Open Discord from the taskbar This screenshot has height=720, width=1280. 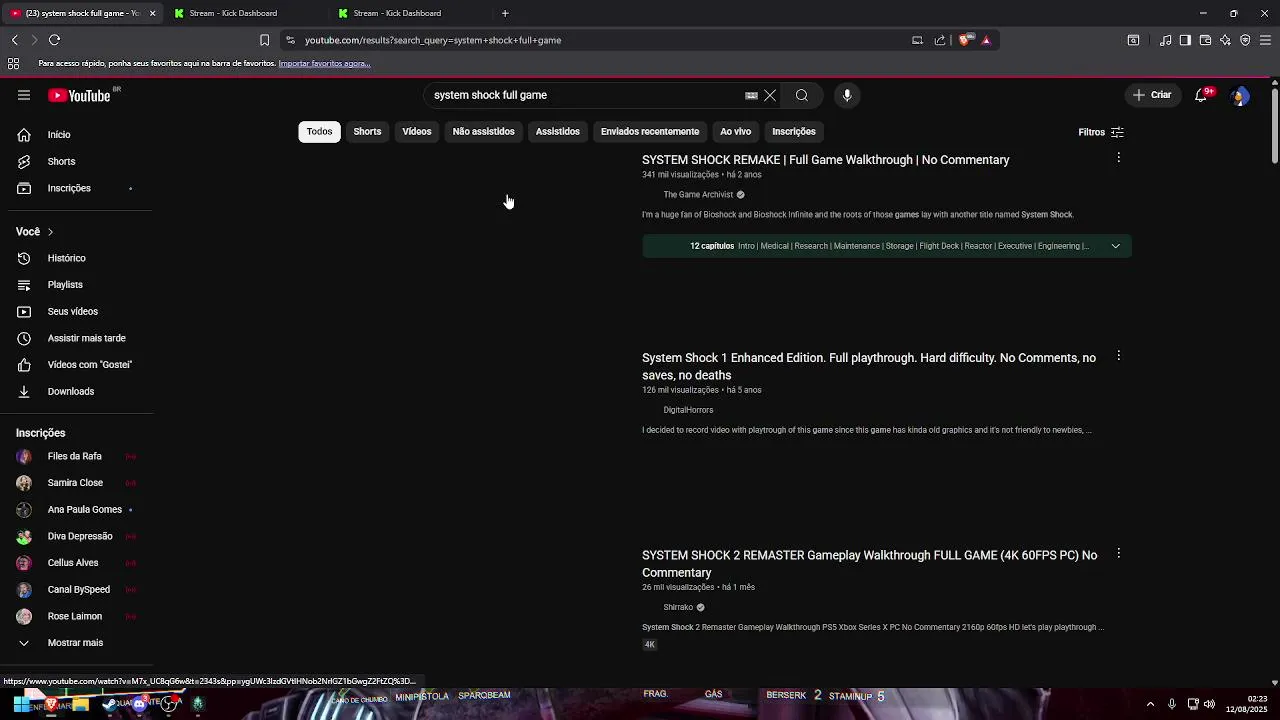139,704
